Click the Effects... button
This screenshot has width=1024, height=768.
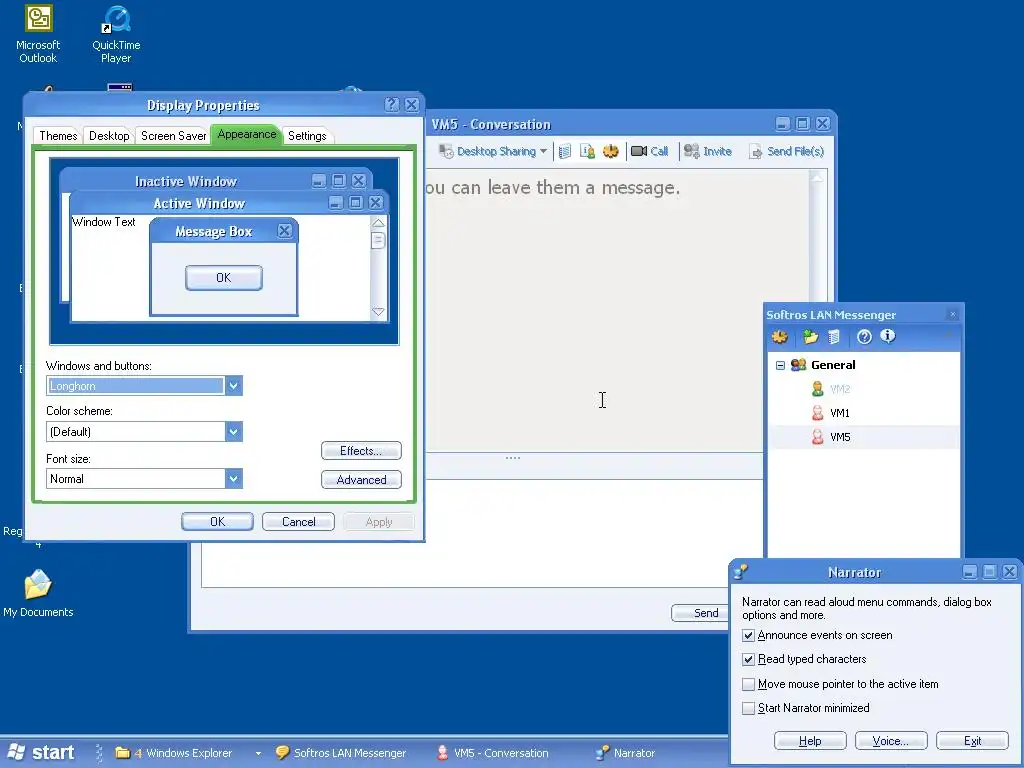361,451
